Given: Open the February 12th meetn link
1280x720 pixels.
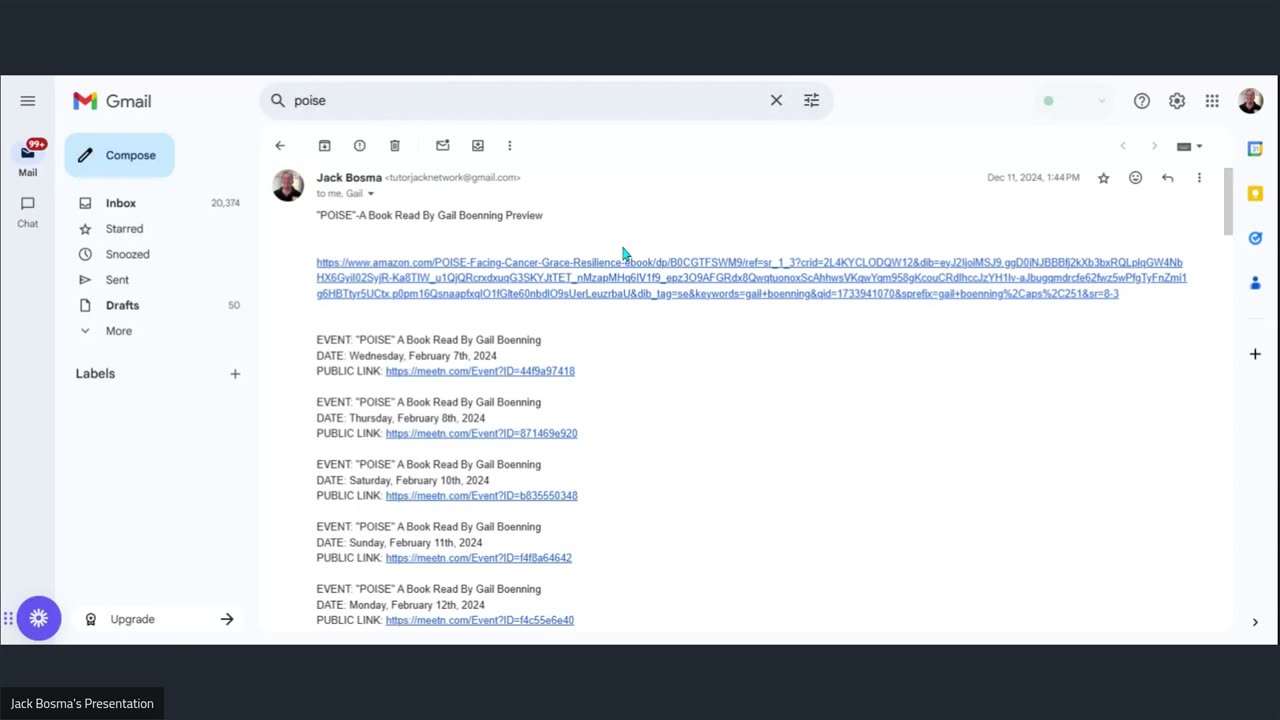Looking at the screenshot, I should click(479, 620).
